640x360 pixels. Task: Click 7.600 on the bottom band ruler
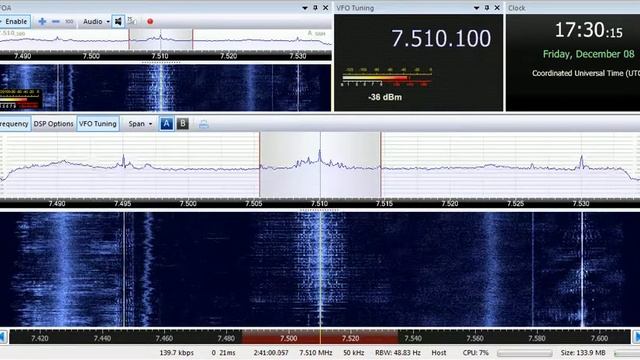[x=599, y=338]
